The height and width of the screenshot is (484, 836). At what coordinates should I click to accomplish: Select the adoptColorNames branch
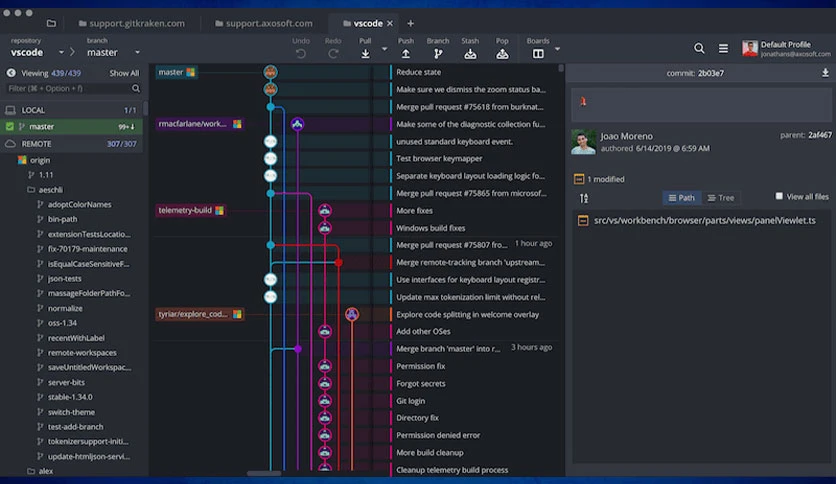pos(79,204)
